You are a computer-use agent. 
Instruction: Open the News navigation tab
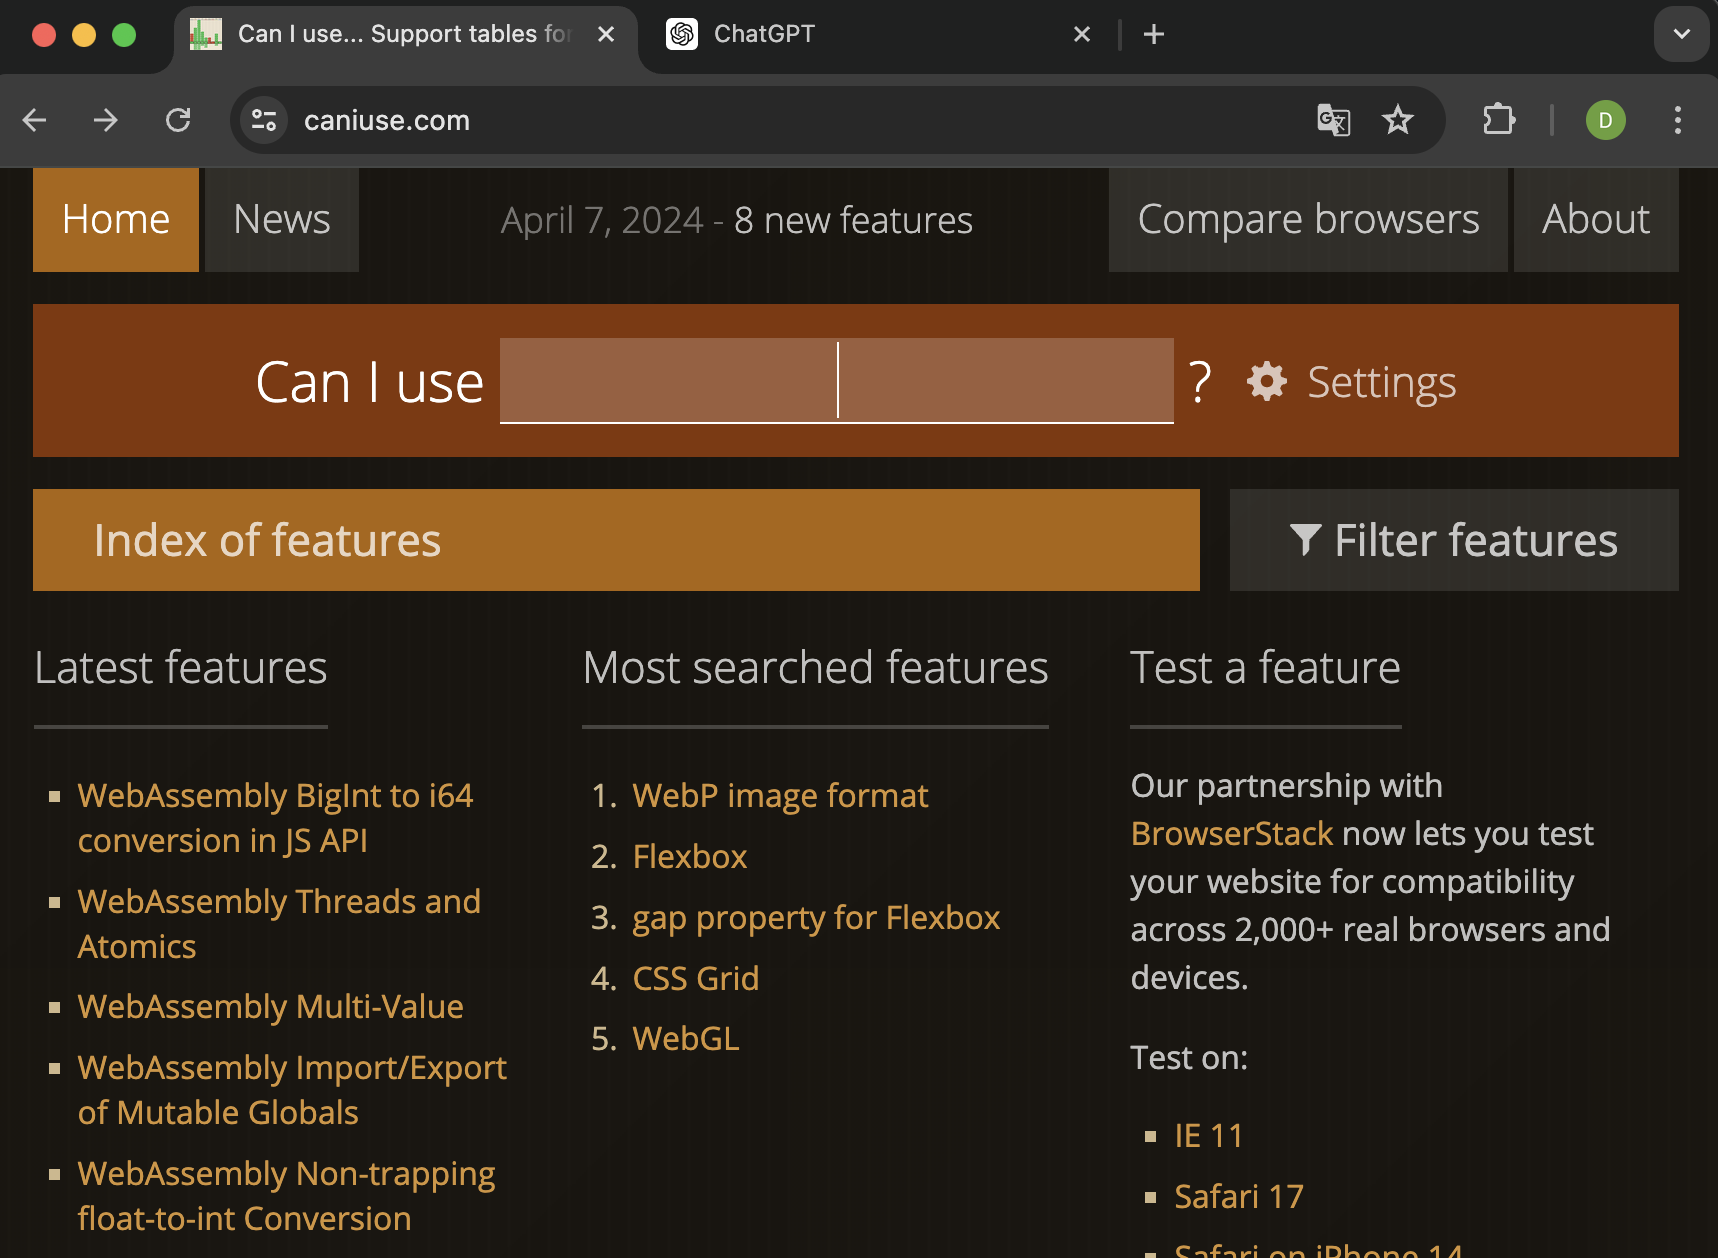pos(282,220)
